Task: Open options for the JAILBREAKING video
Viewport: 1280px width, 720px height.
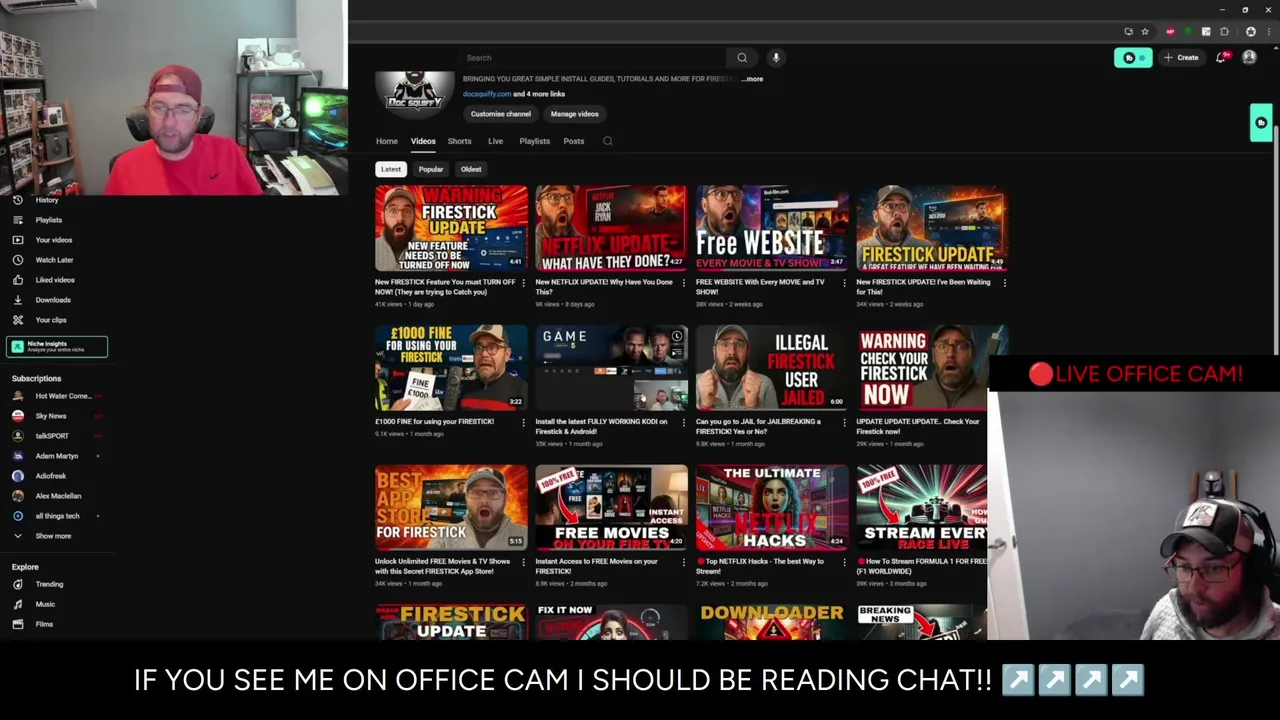Action: [x=844, y=422]
